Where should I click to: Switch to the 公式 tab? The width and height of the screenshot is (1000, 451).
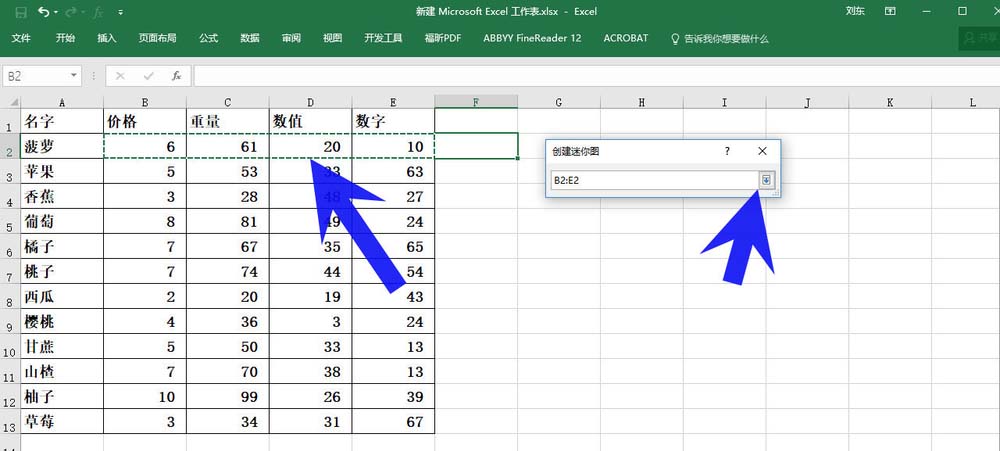point(209,38)
